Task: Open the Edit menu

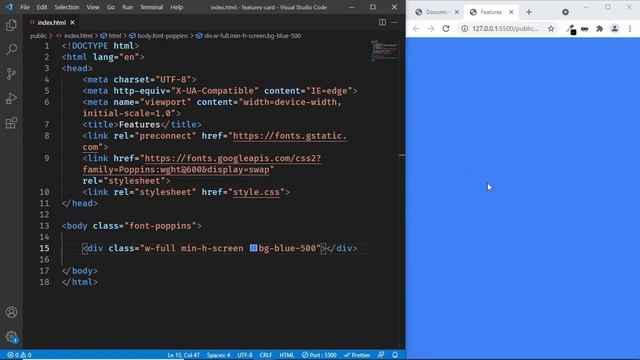Action: coord(42,7)
